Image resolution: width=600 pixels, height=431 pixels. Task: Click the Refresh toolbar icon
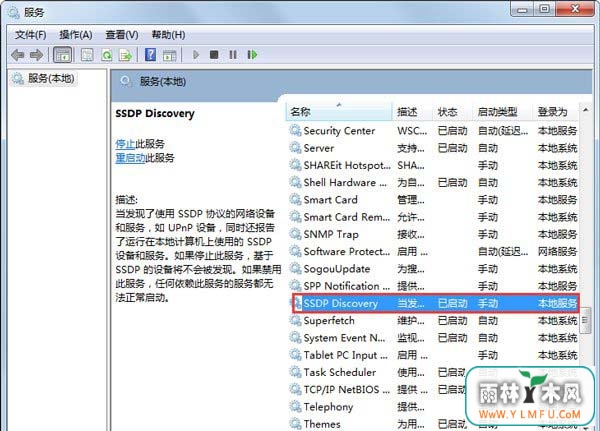point(107,55)
